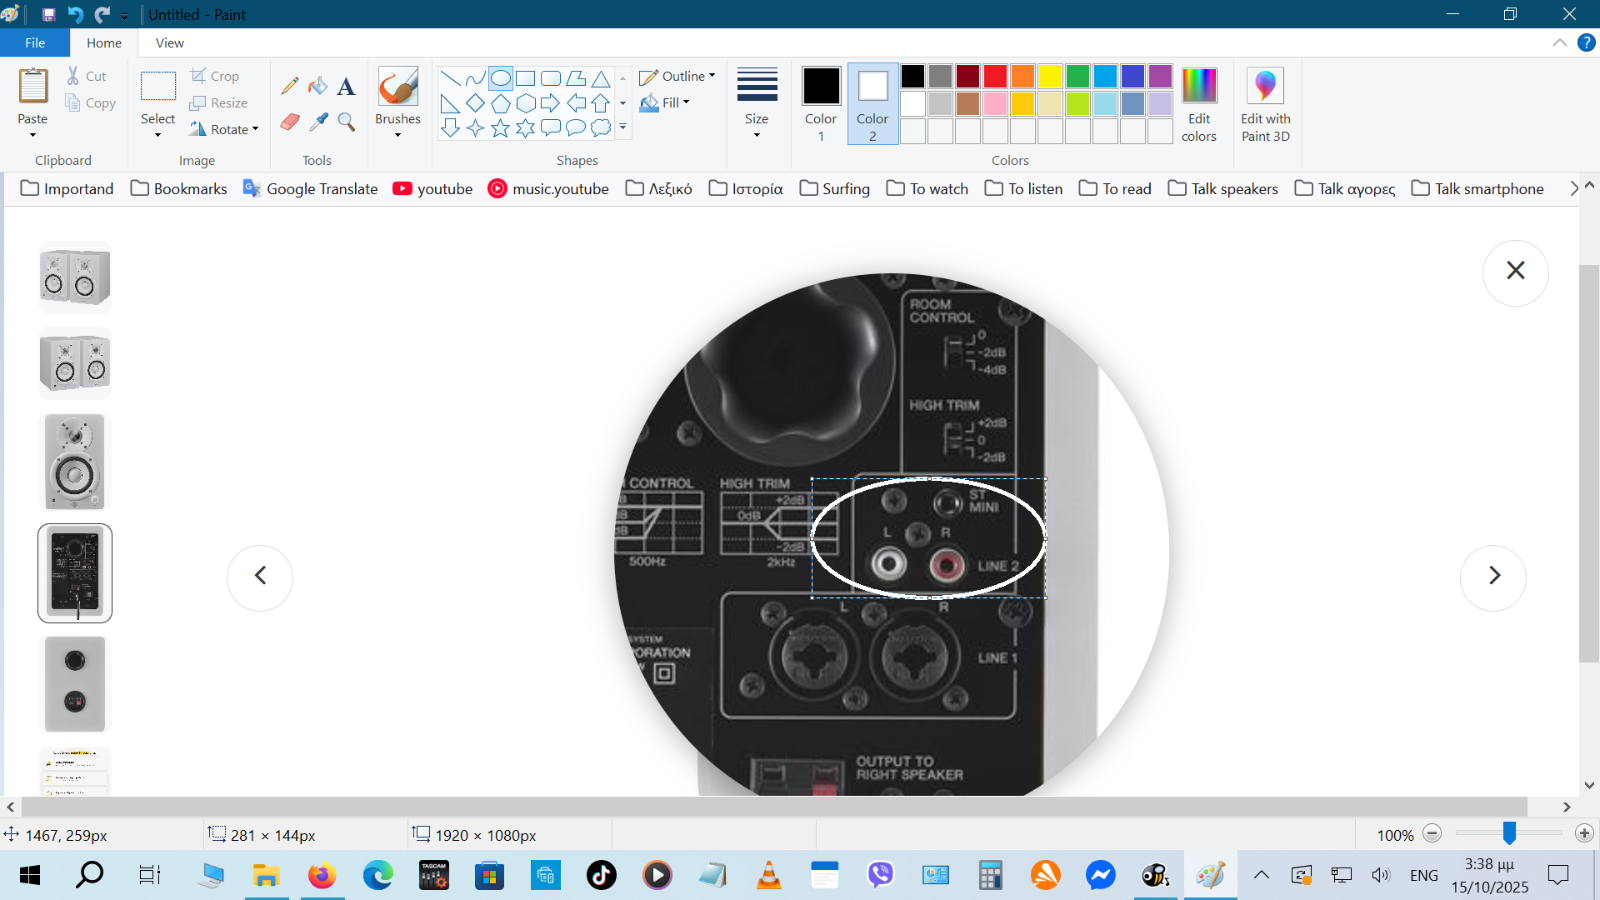Viewport: 1600px width, 900px height.
Task: Click the Brushes tool icon
Action: (398, 87)
